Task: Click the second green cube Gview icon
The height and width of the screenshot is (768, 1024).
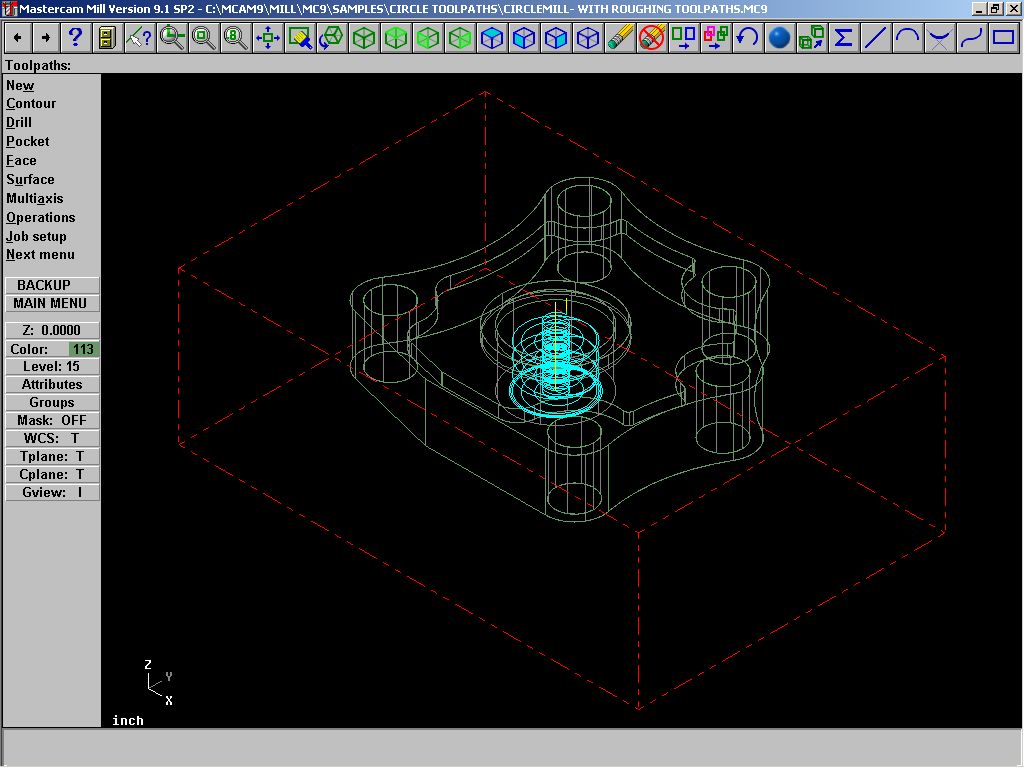Action: coord(396,38)
